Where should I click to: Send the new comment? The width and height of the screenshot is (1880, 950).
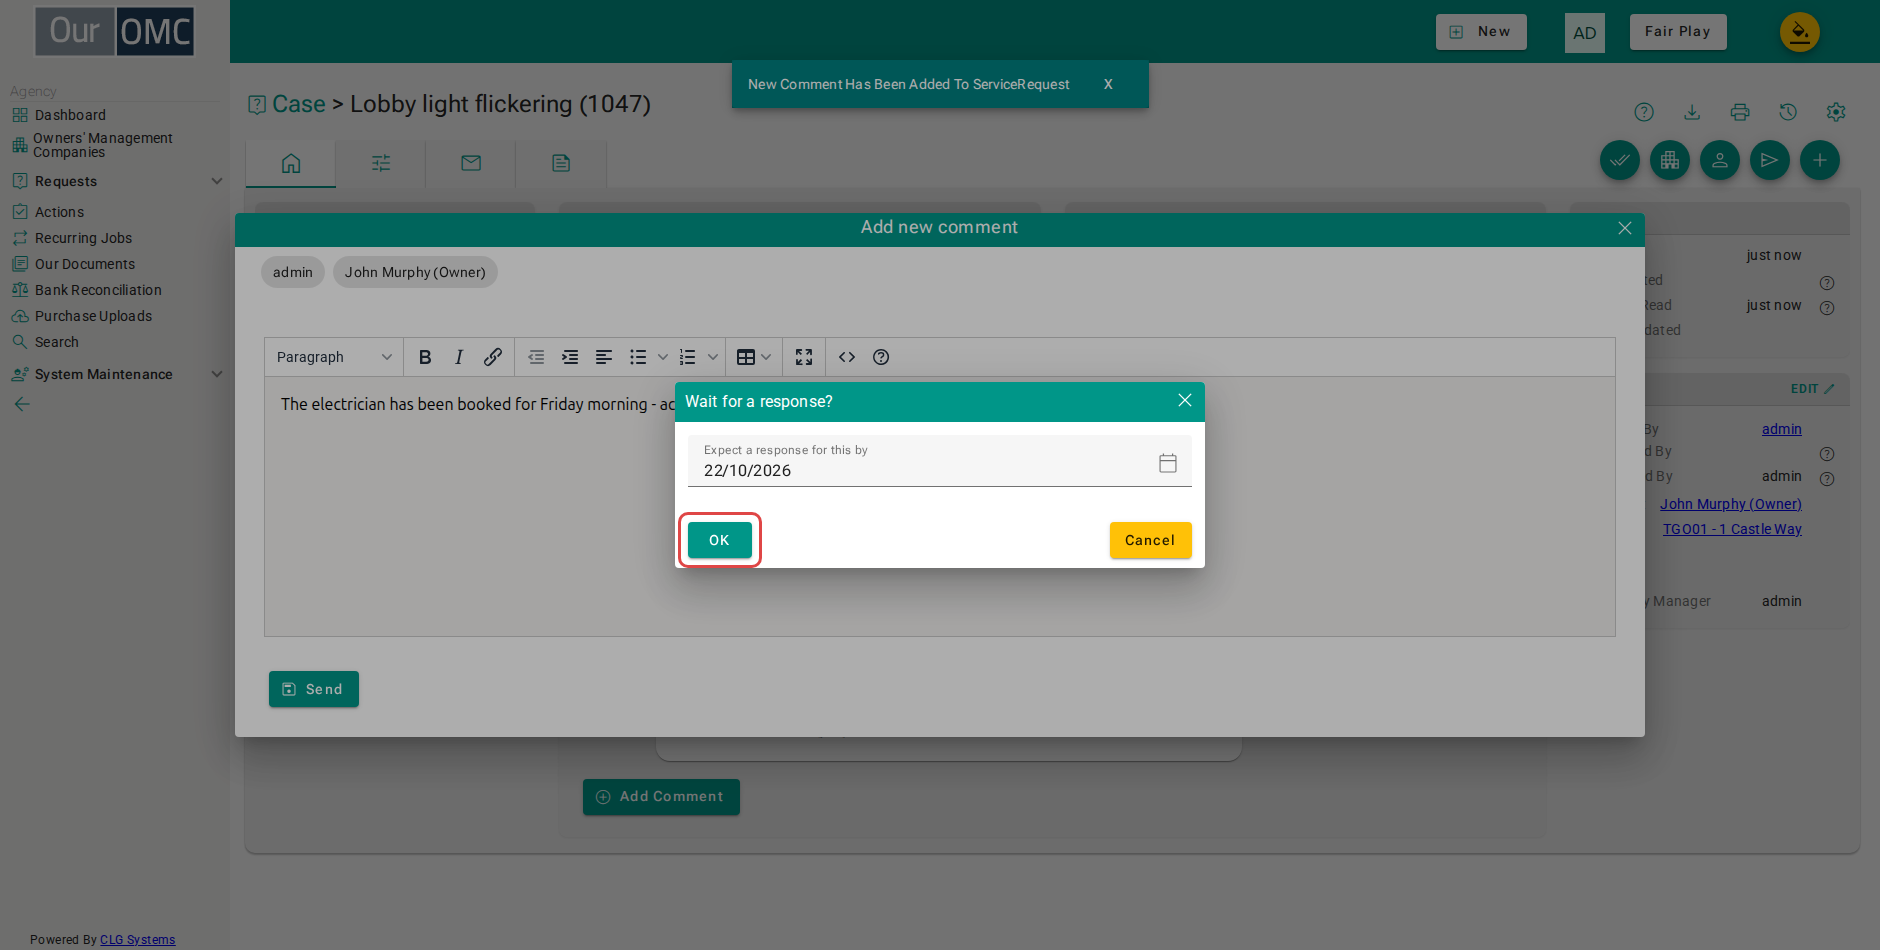tap(314, 689)
